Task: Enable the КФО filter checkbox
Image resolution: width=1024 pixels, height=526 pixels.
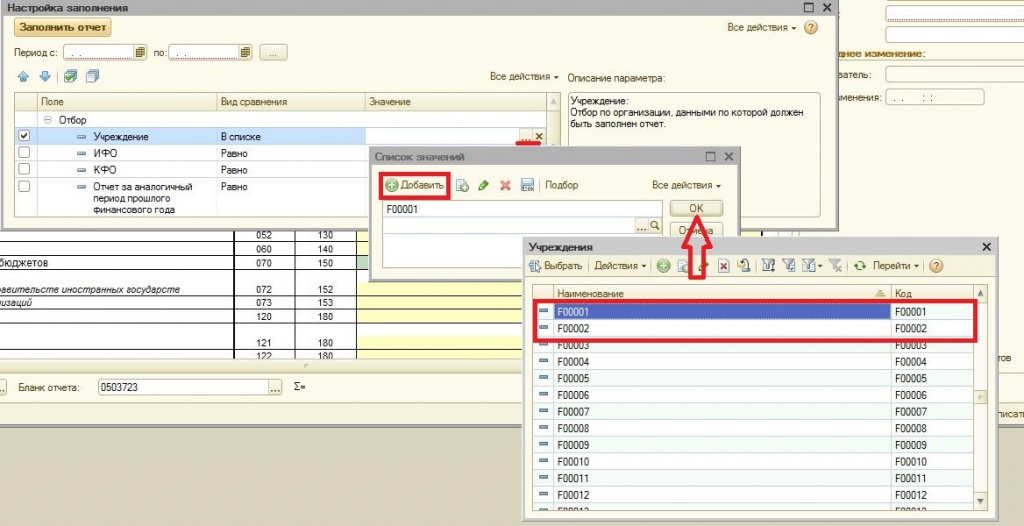Action: tap(24, 169)
